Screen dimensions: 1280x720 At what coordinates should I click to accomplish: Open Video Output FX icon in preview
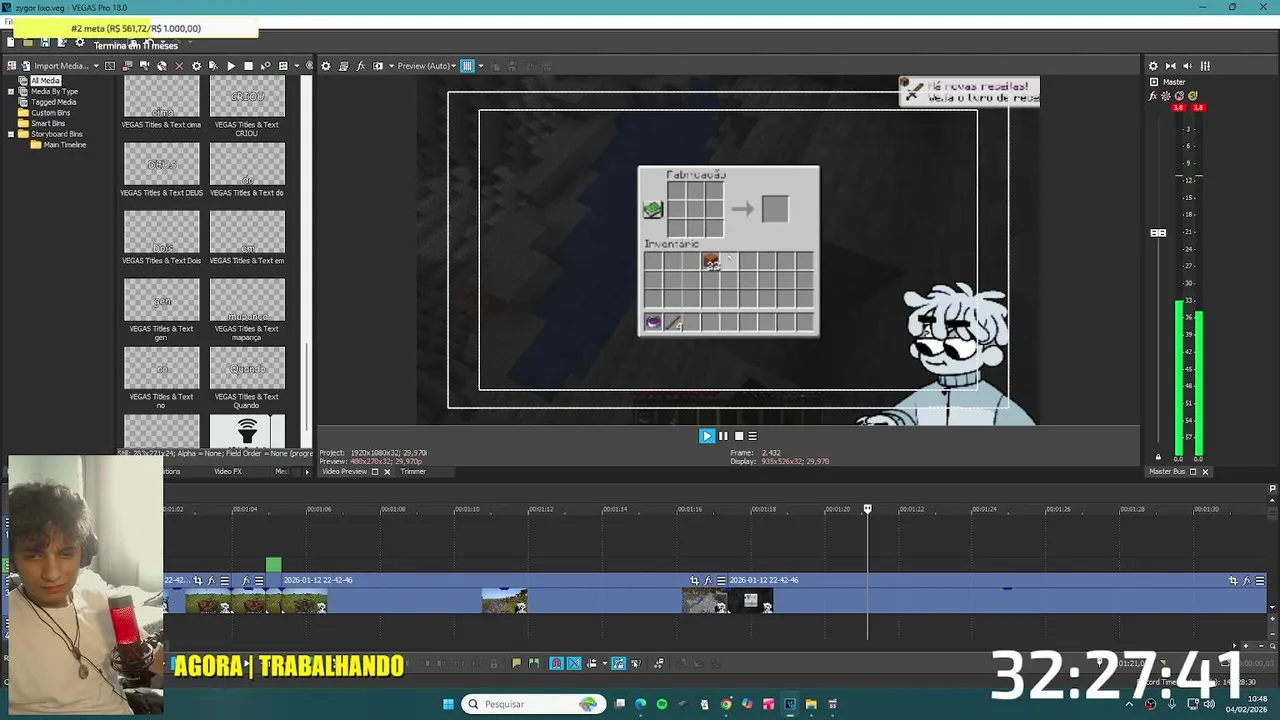360,66
